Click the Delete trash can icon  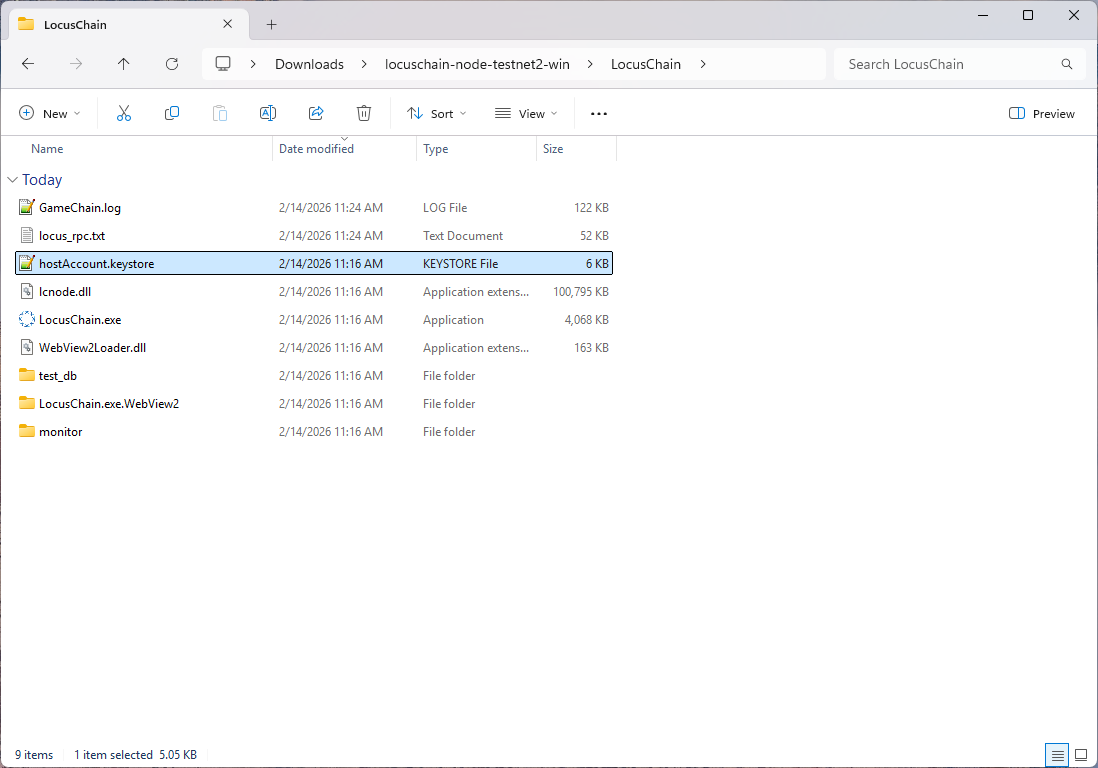pos(364,114)
